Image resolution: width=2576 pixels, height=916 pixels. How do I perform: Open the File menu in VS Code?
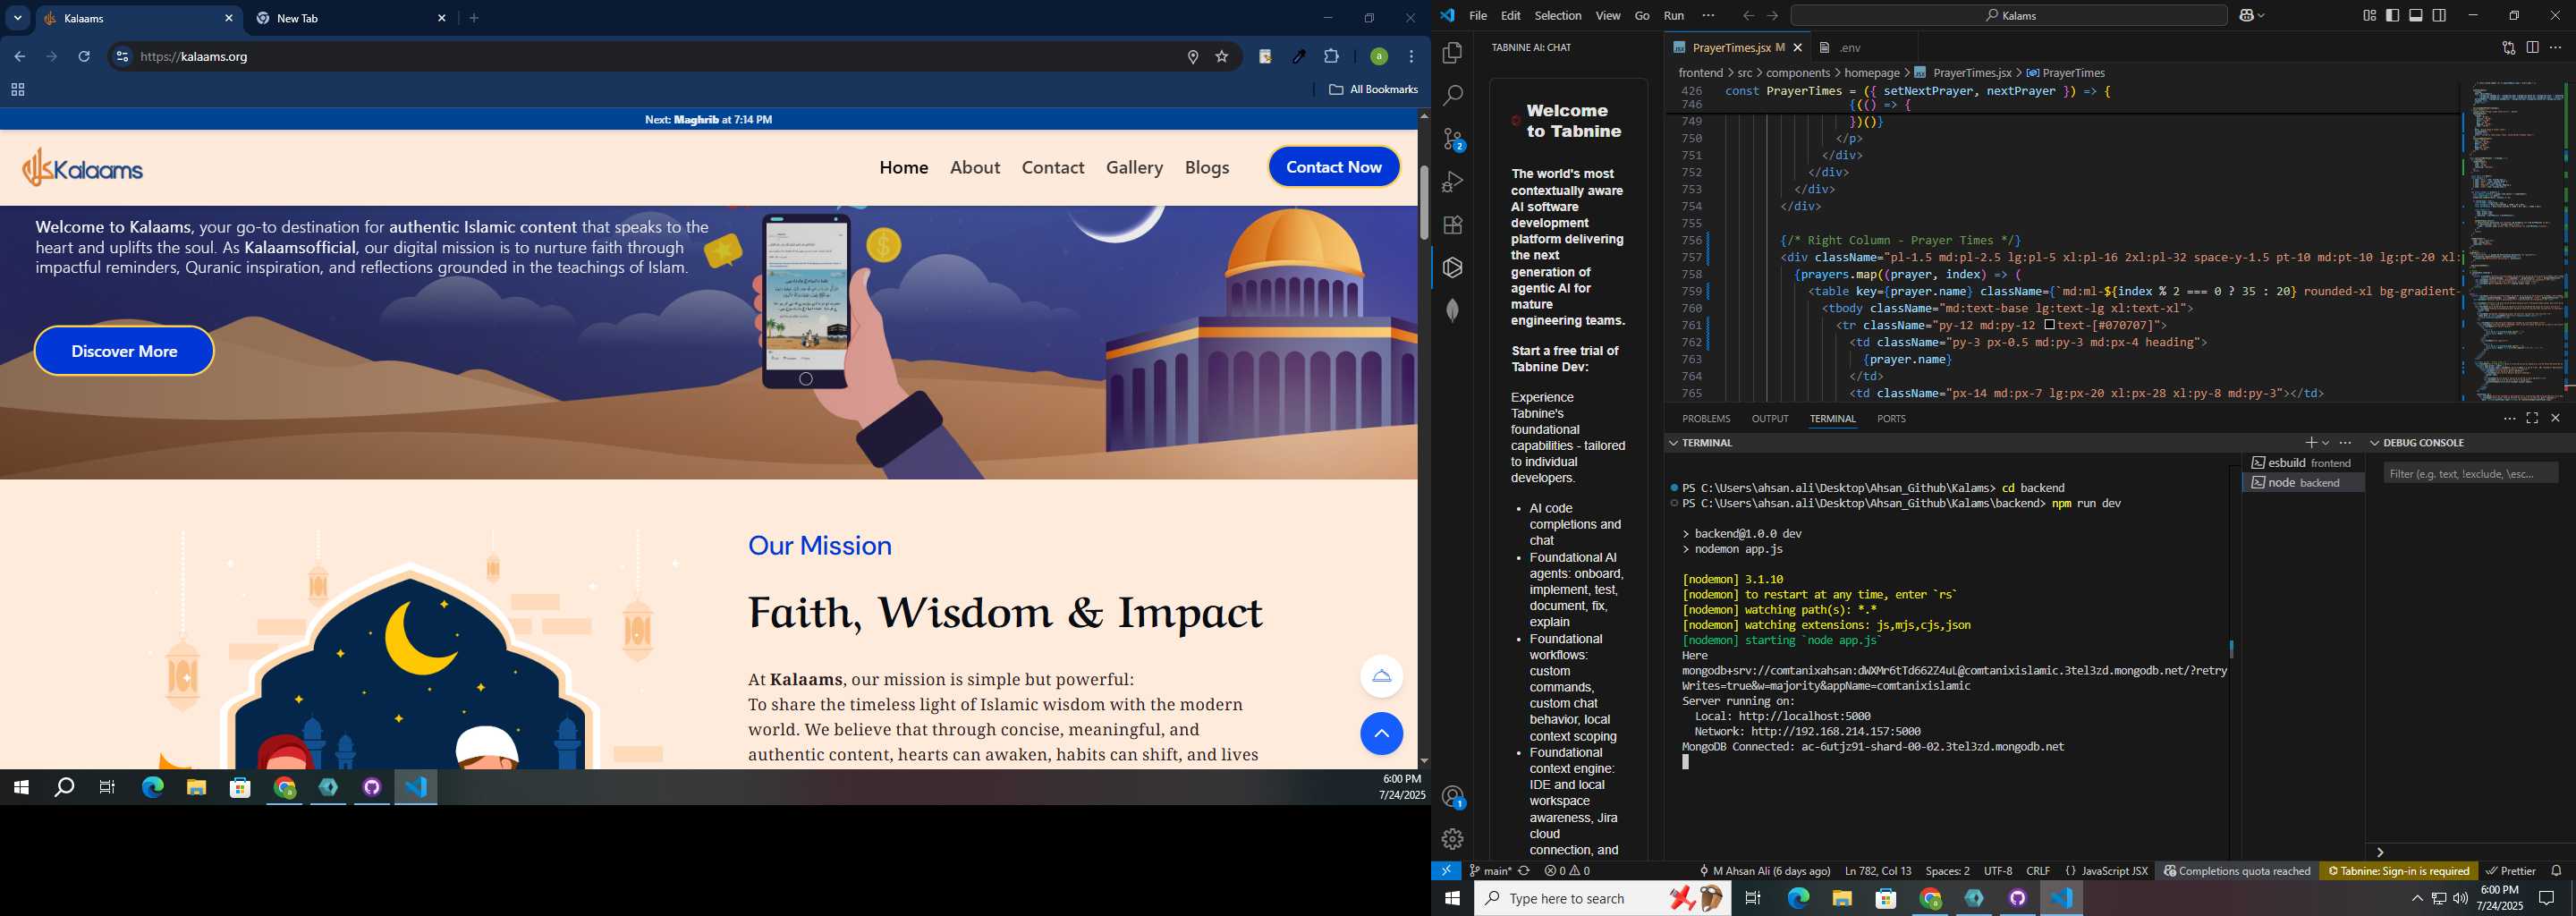point(1478,16)
